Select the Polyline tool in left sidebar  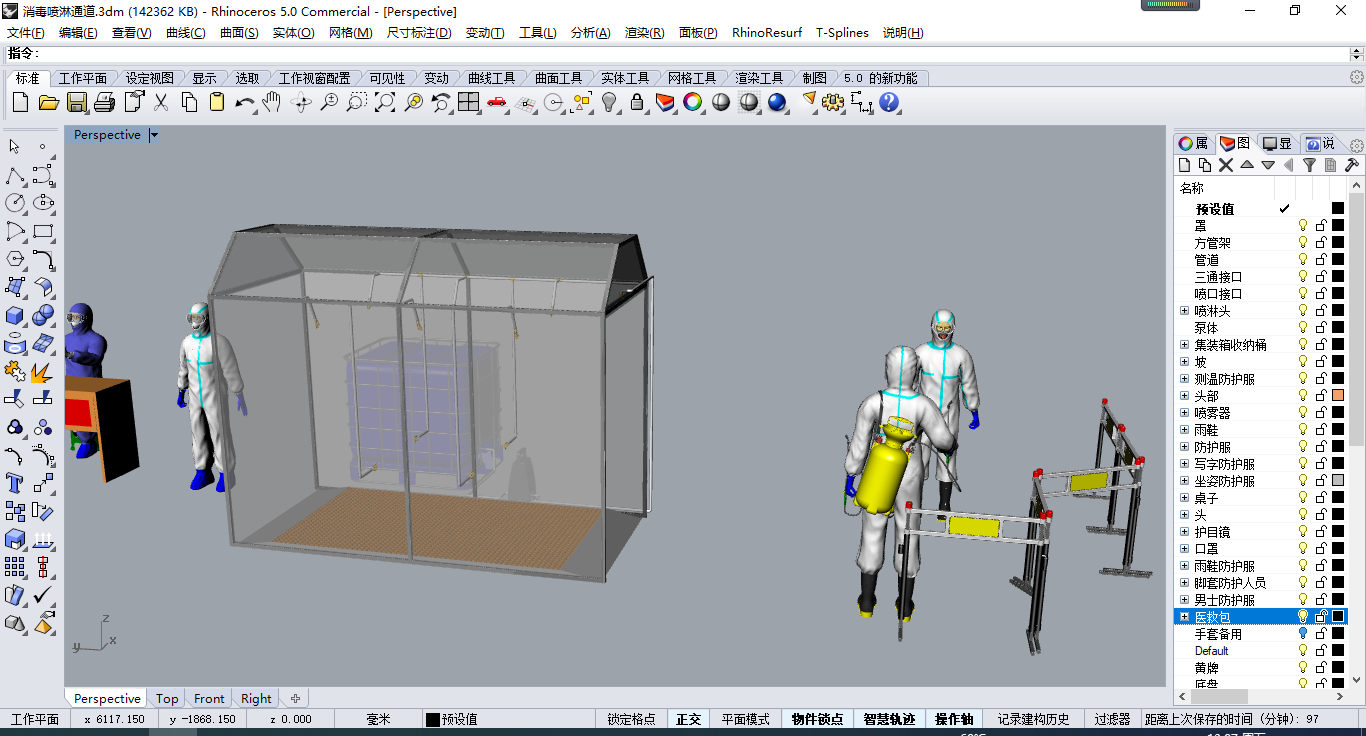point(15,176)
